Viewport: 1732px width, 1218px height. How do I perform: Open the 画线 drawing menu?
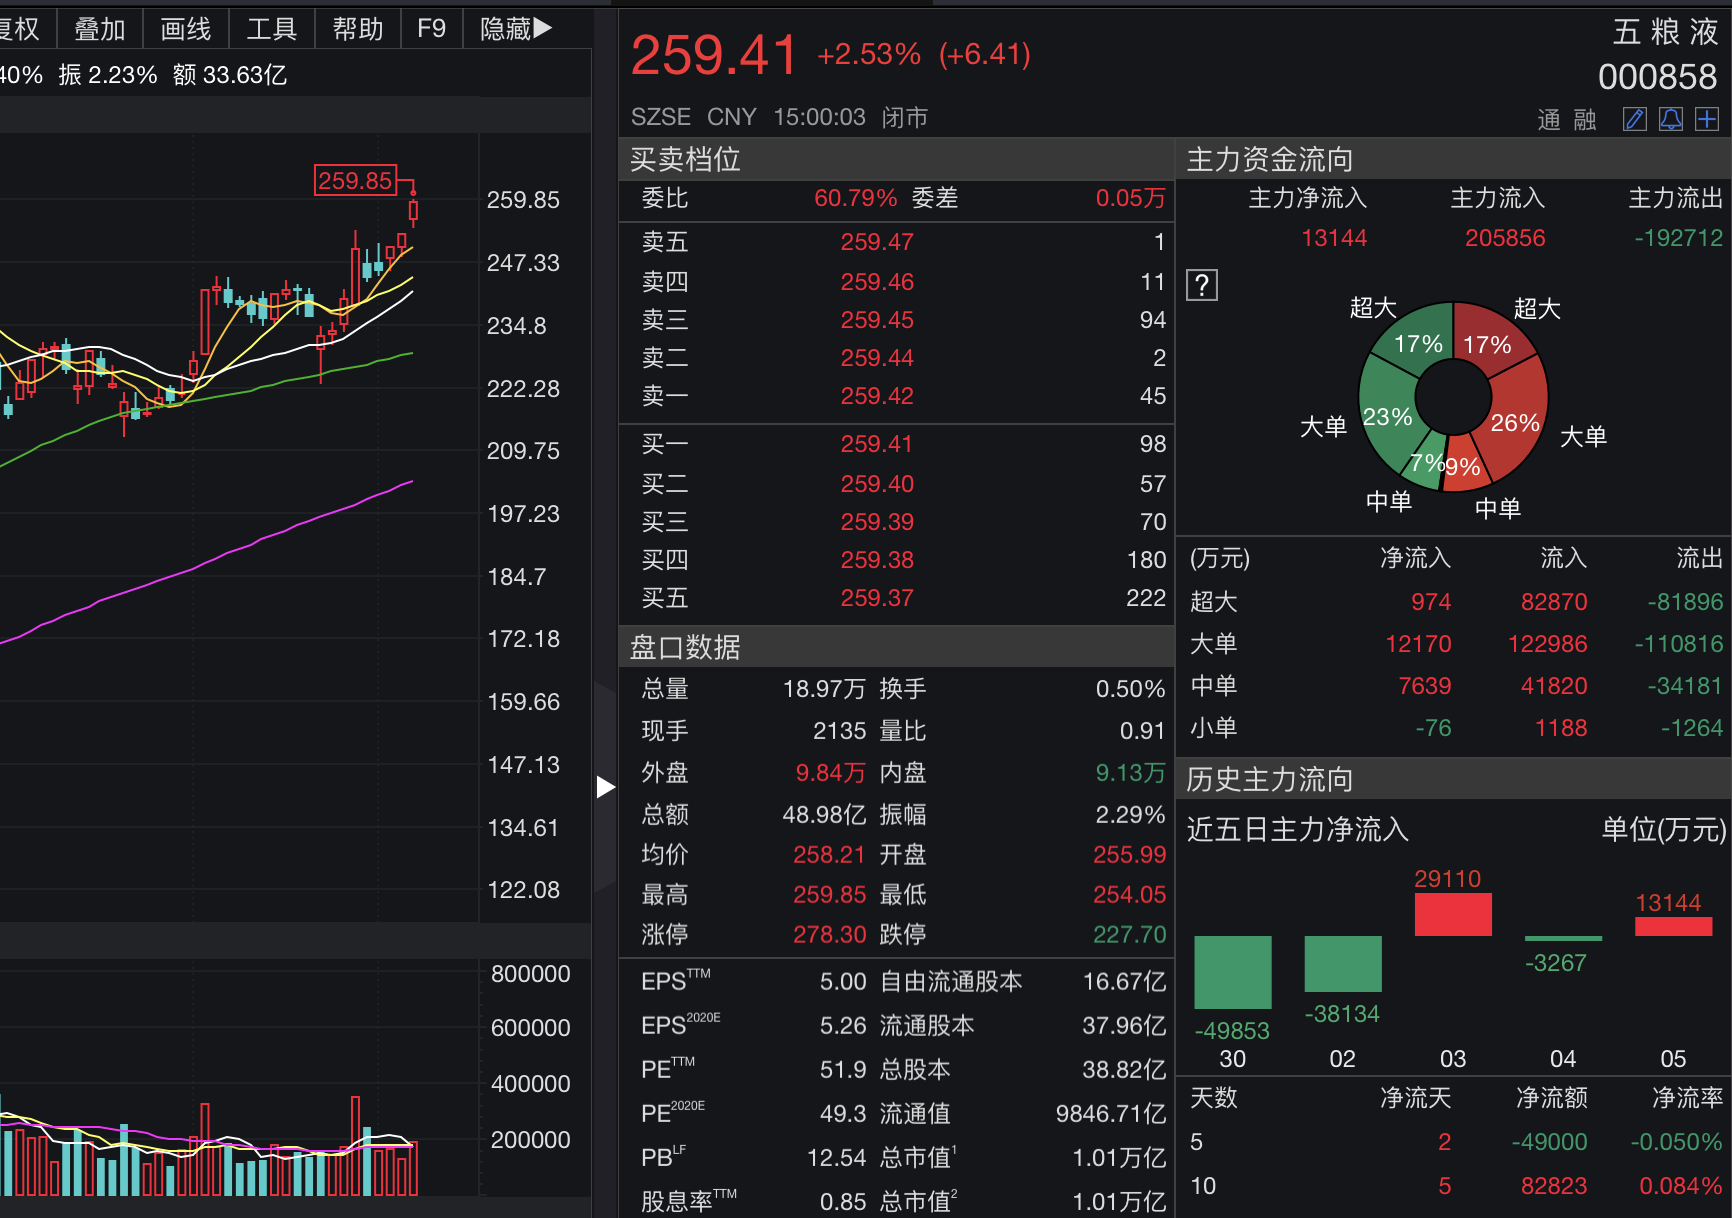coord(186,29)
